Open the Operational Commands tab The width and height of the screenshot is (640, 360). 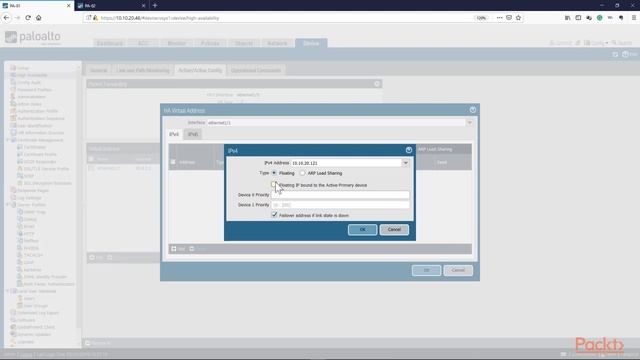(256, 70)
